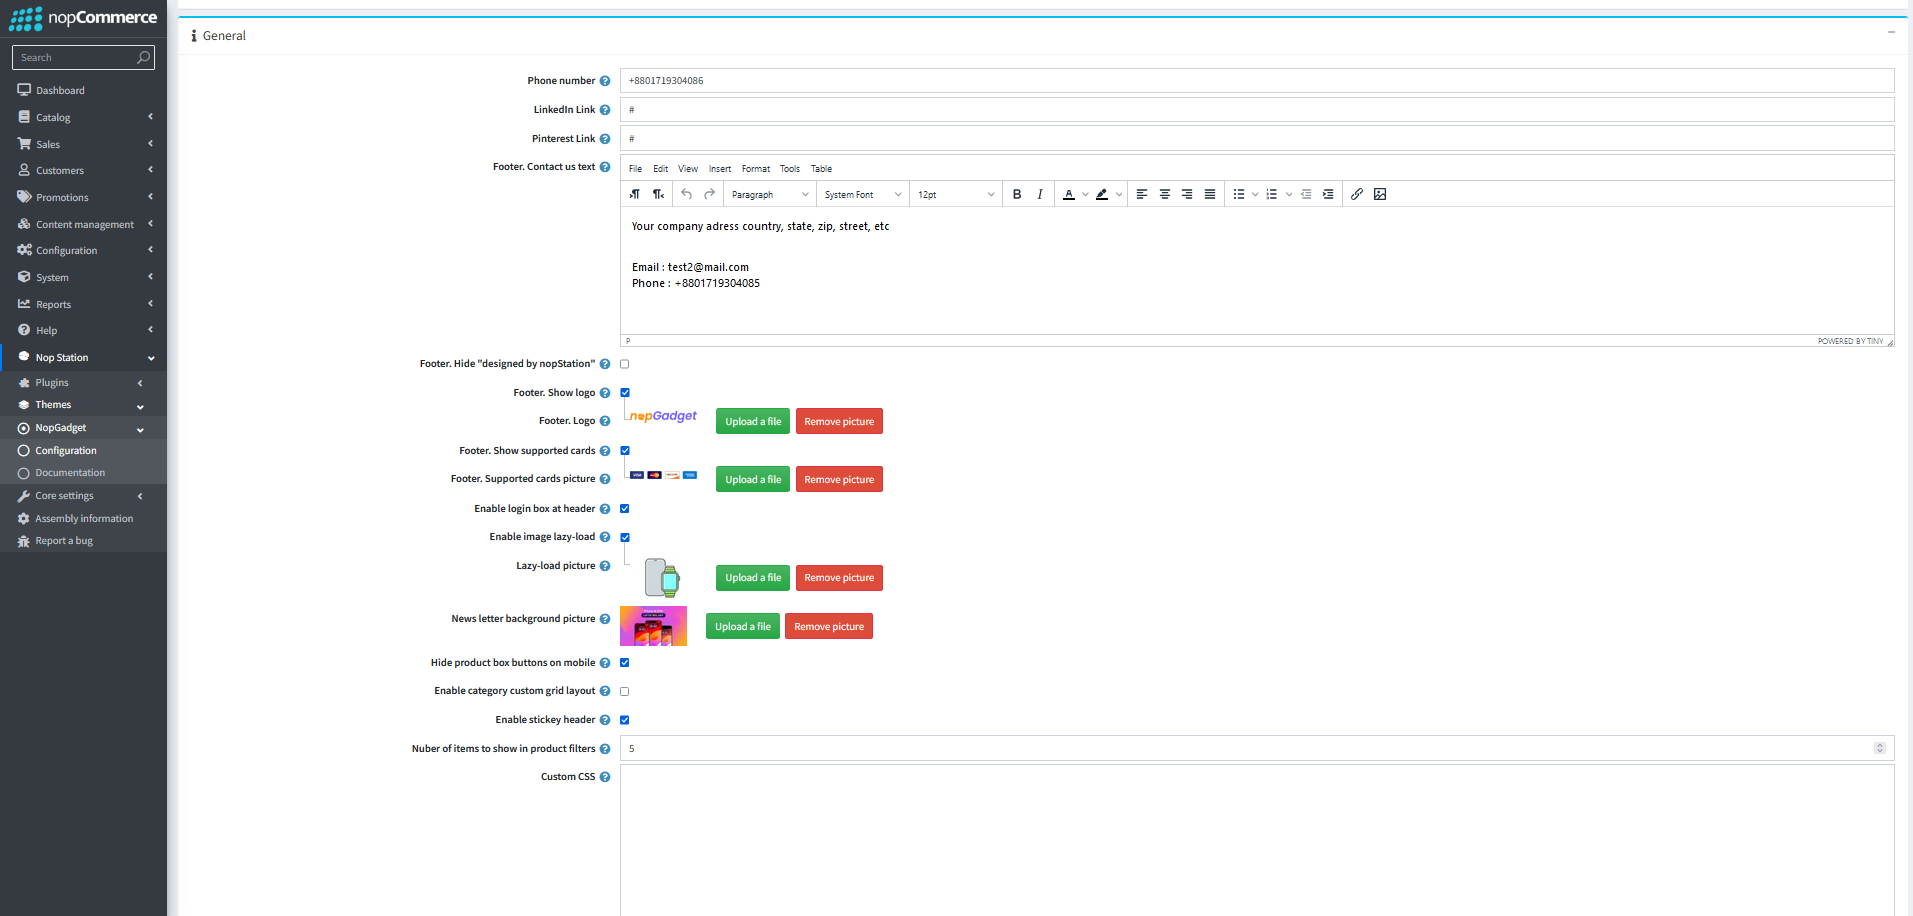Screen dimensions: 1913x916
Task: Increase indent in editor
Action: tap(1328, 194)
